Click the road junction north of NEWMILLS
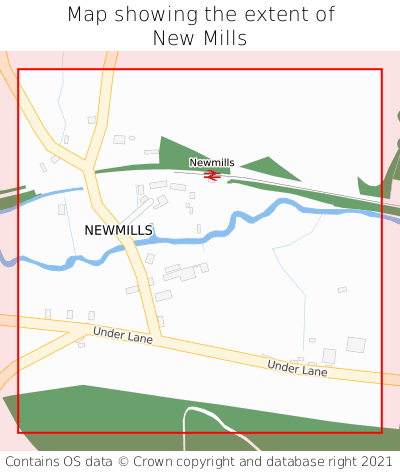This screenshot has width=400, height=472. (x=86, y=164)
